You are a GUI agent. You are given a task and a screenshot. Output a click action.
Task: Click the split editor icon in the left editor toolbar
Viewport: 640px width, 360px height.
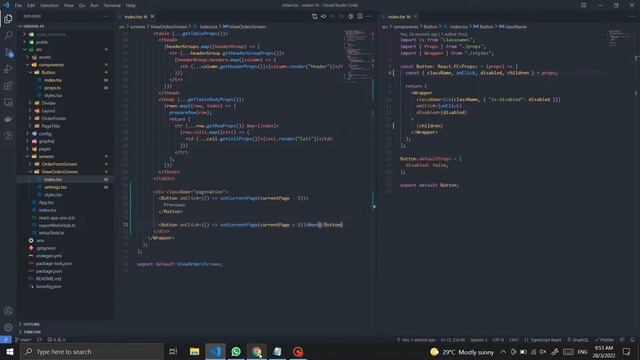(360, 17)
